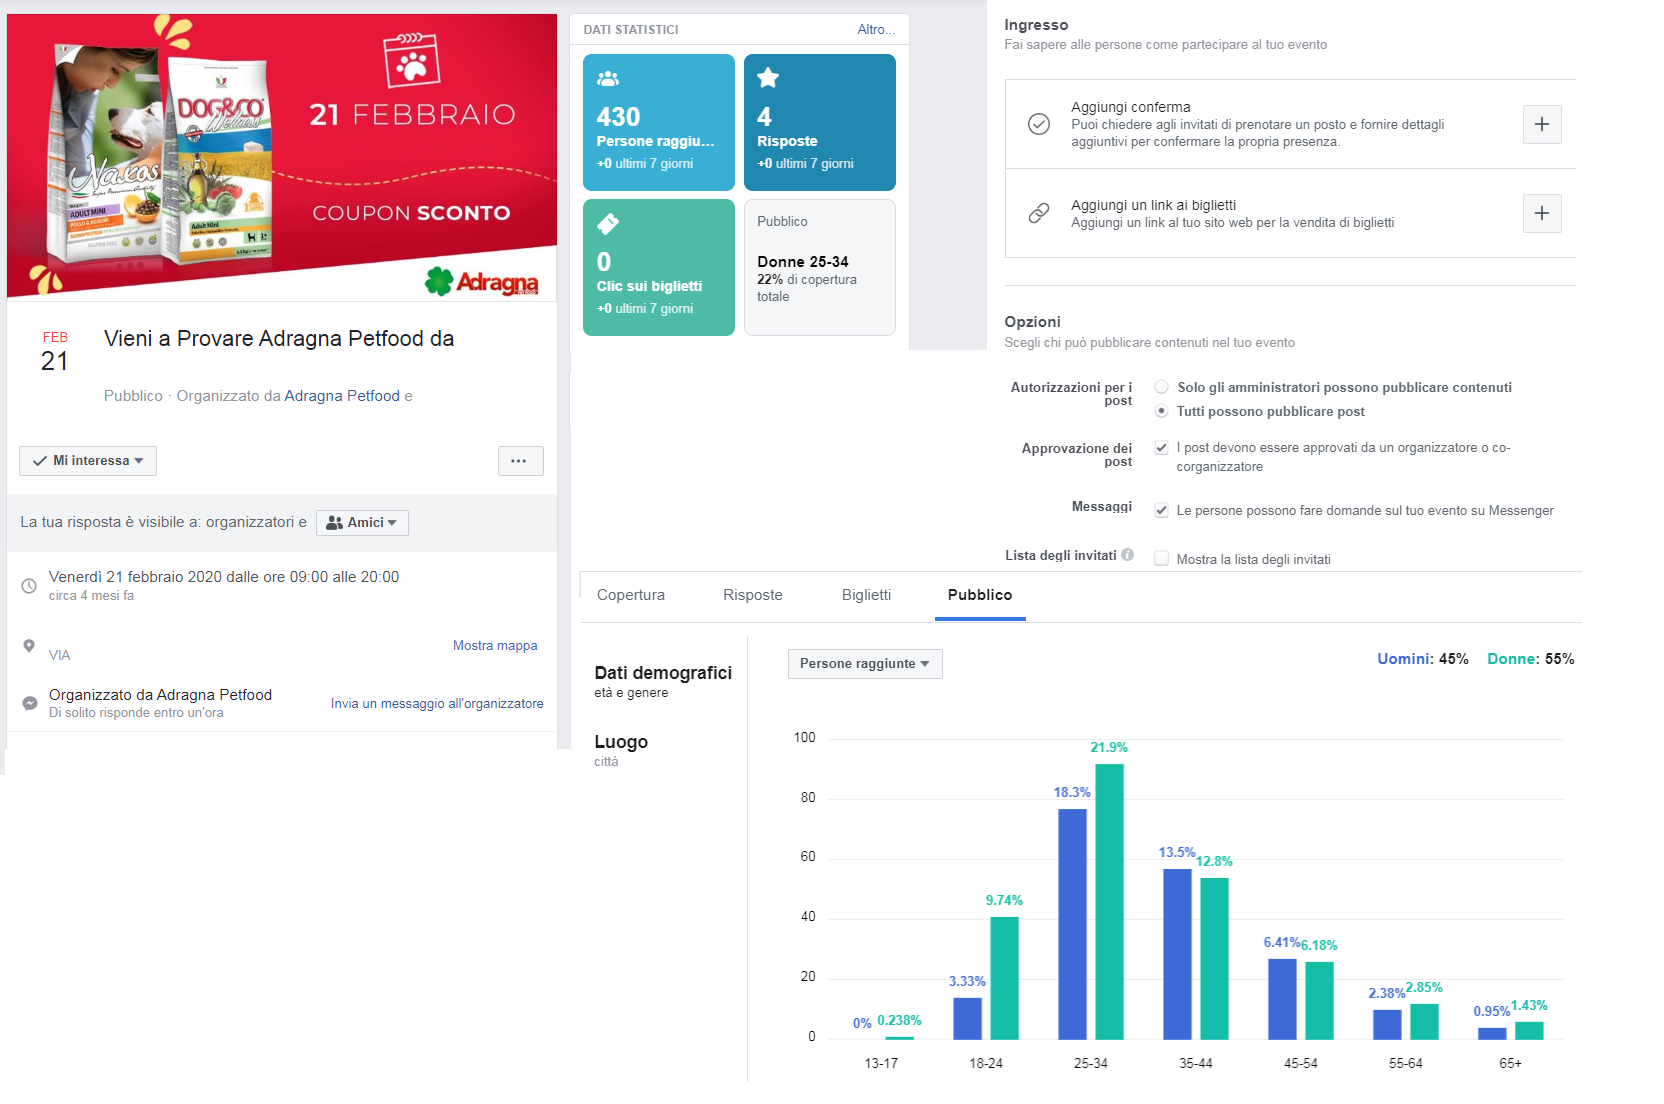Click the ticket icon in the Clic sui biglietti card
1664x1104 pixels.
(x=608, y=224)
